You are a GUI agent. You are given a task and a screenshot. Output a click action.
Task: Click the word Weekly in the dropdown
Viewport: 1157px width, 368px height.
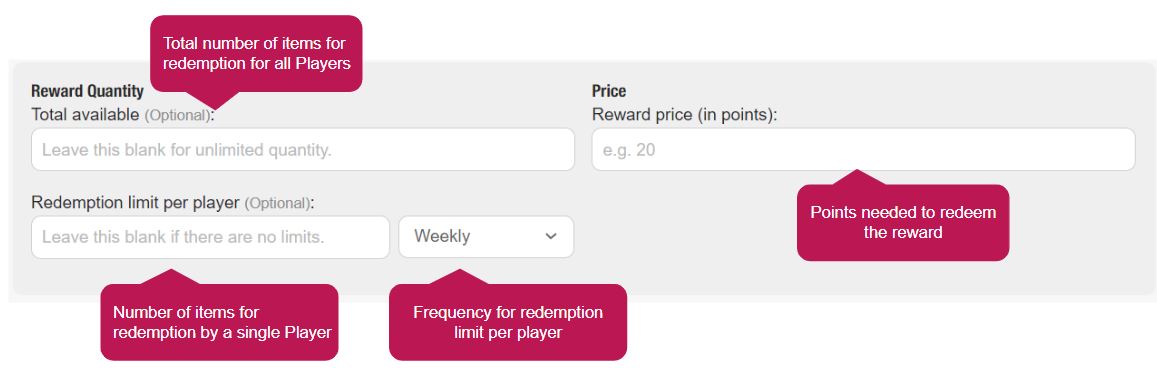pyautogui.click(x=442, y=237)
